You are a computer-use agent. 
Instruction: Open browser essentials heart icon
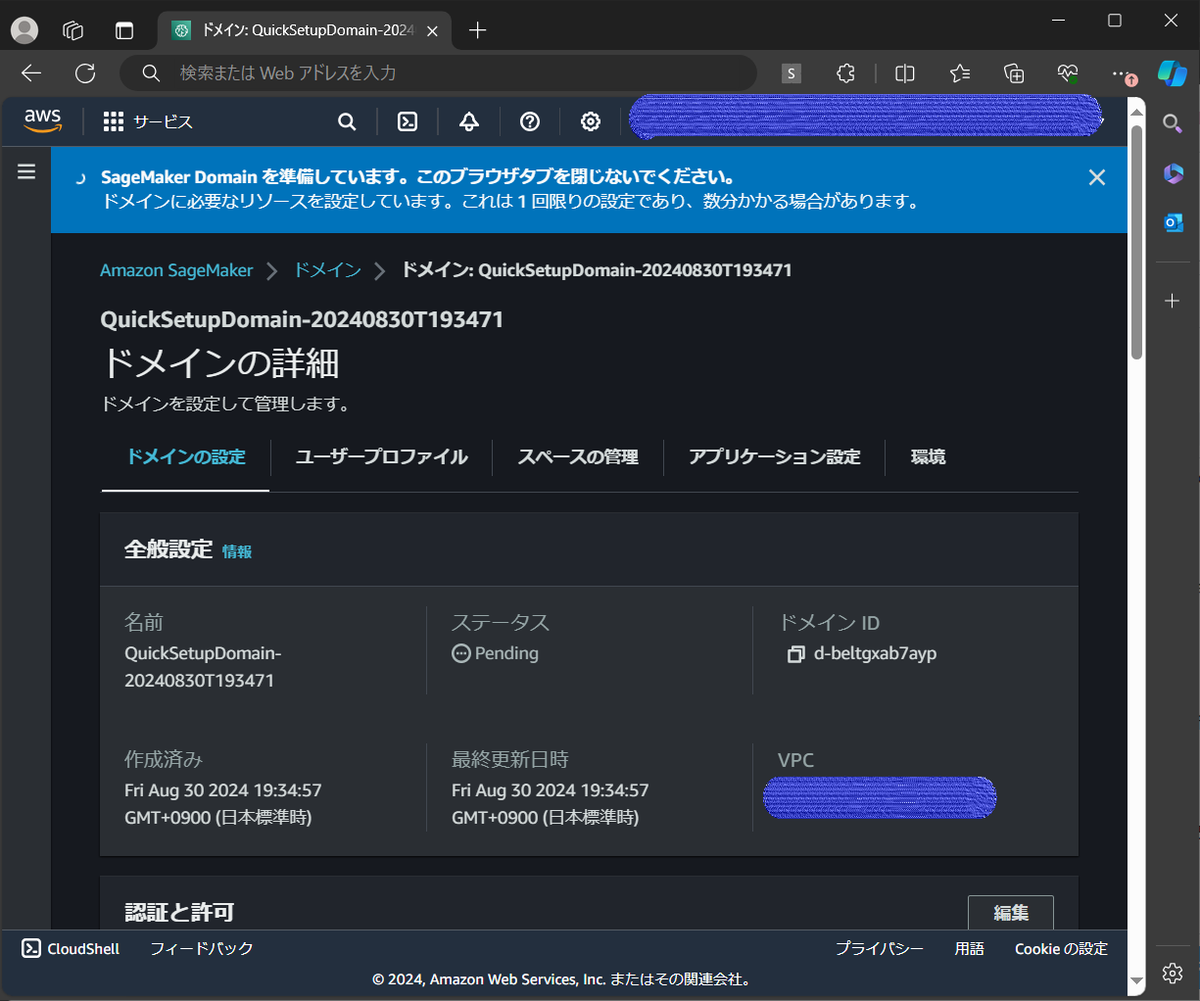tap(1068, 73)
